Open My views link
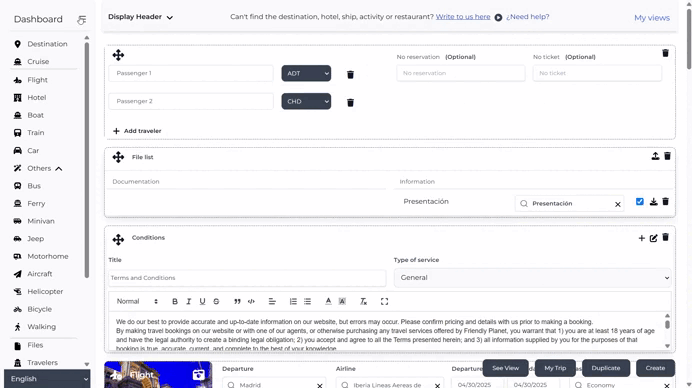The width and height of the screenshot is (692, 388). (x=652, y=18)
